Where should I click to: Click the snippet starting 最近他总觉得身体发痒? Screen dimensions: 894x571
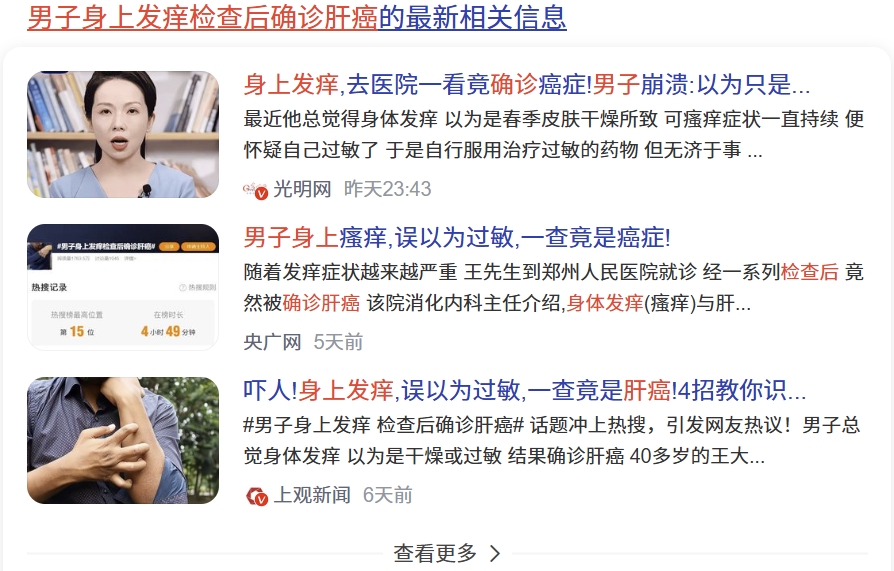coord(554,135)
